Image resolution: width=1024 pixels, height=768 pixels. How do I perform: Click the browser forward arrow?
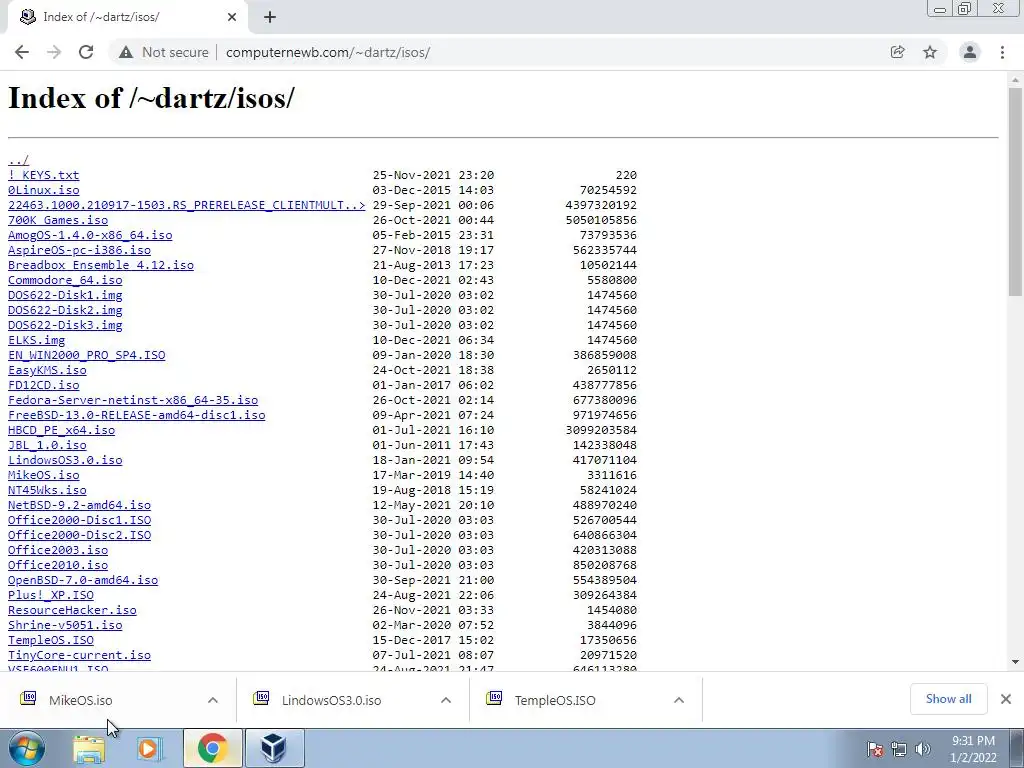click(x=54, y=52)
